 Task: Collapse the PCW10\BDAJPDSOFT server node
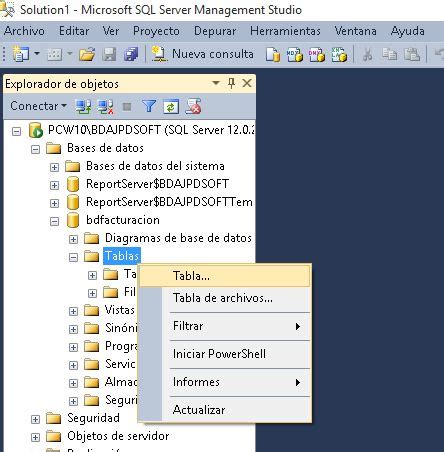[16, 131]
